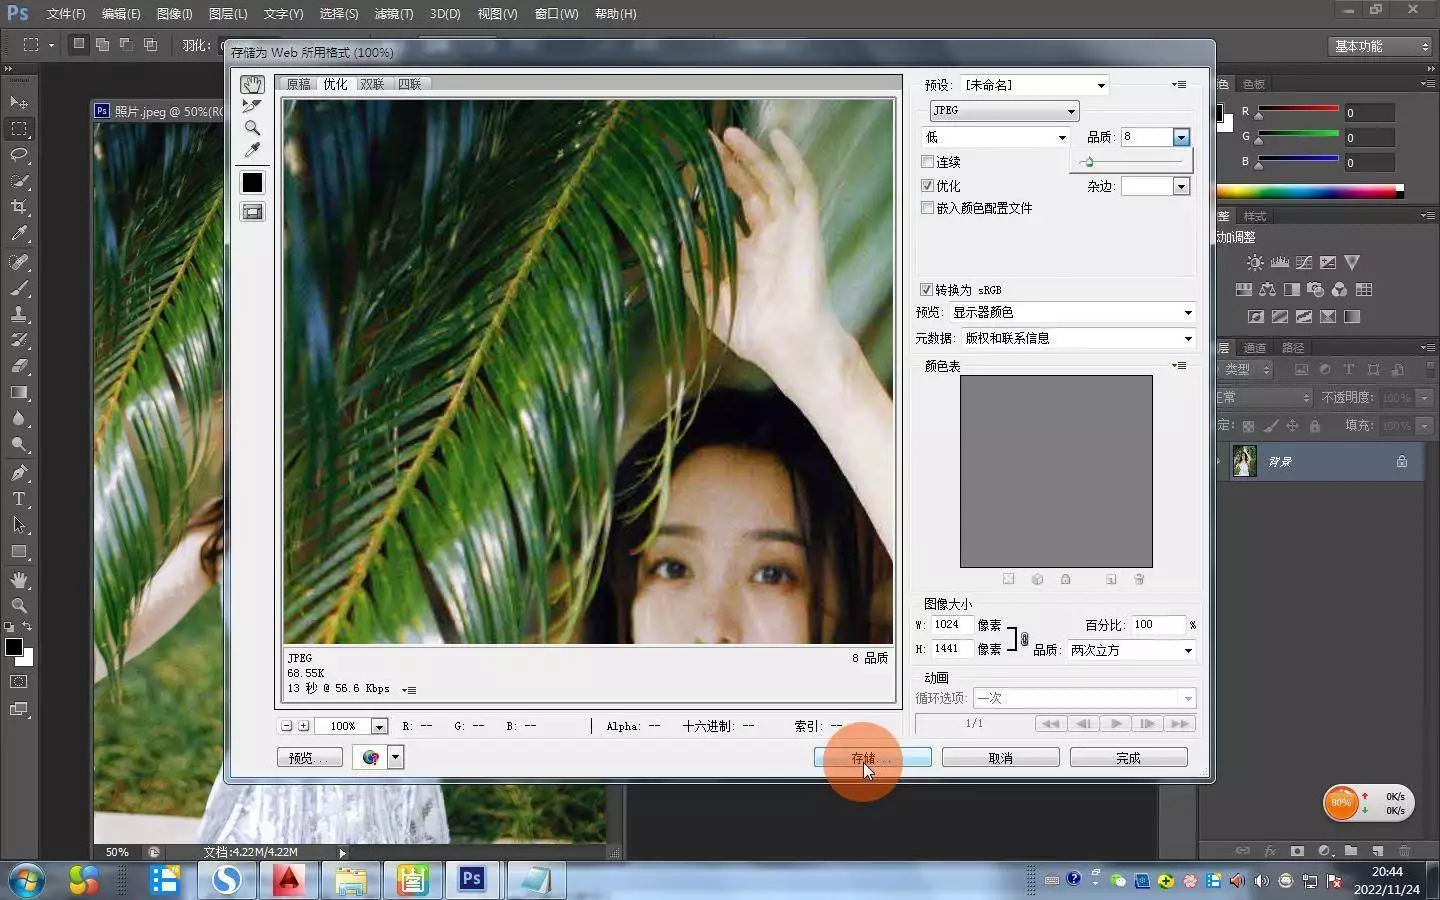Select the Lasso tool in toolbar
Viewport: 1440px width, 900px height.
(19, 155)
